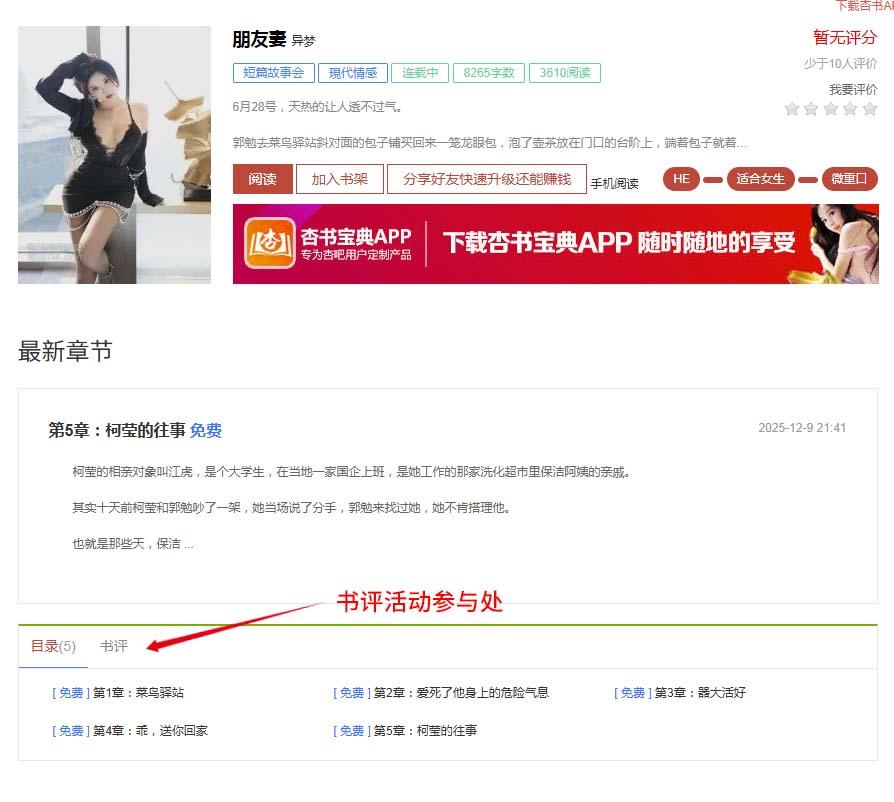This screenshot has width=894, height=802.
Task: Select the HE tag pill
Action: tap(681, 179)
